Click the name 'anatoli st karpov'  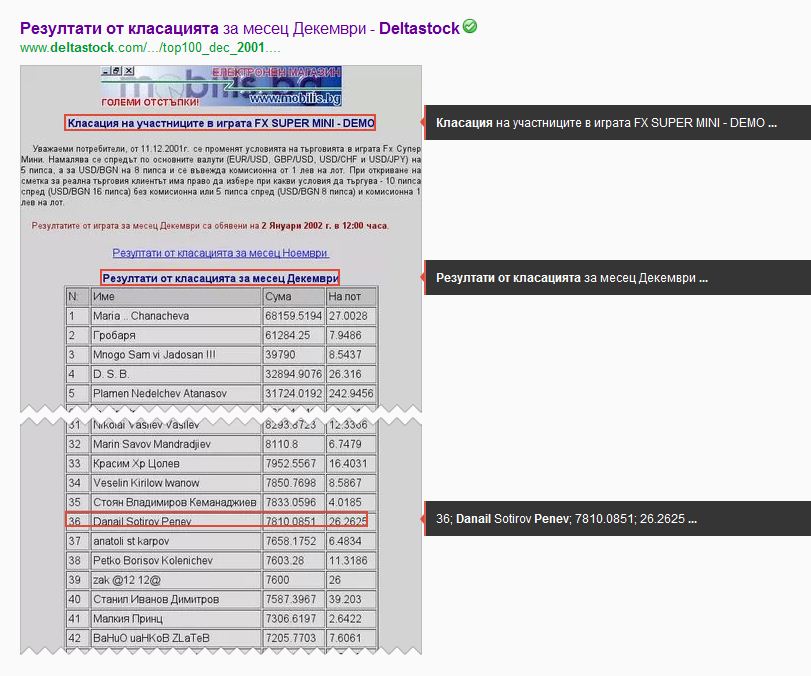point(131,541)
